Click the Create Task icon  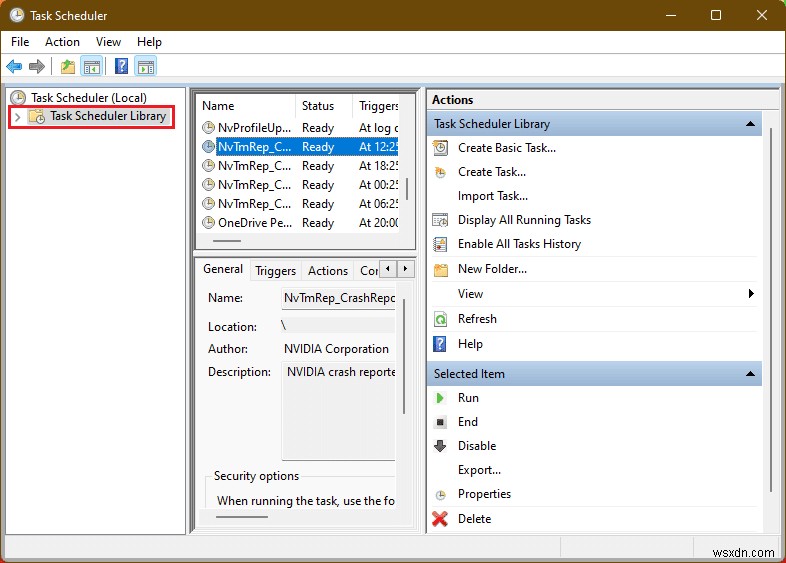[x=440, y=172]
